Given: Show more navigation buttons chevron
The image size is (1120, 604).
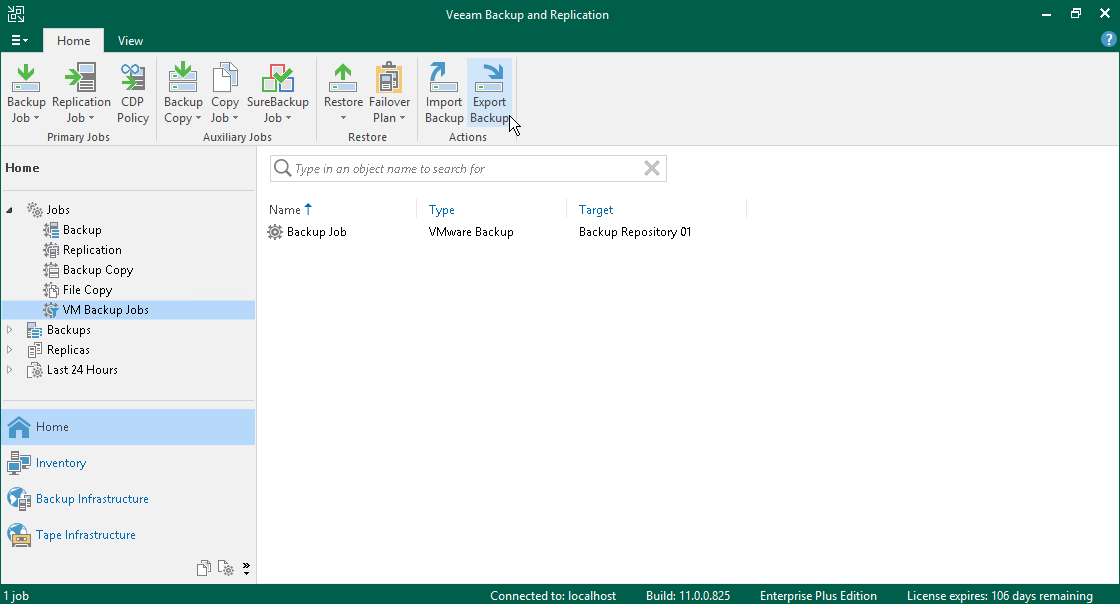Looking at the screenshot, I should click(246, 569).
